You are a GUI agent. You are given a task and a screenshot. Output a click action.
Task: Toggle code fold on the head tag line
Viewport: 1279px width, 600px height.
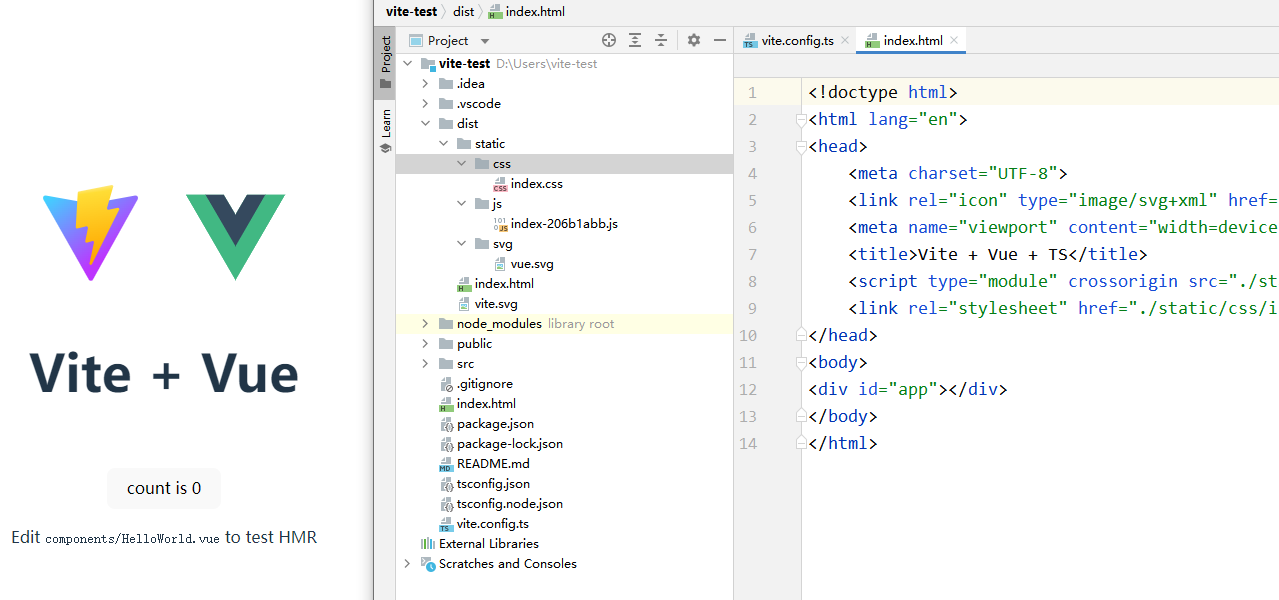801,147
